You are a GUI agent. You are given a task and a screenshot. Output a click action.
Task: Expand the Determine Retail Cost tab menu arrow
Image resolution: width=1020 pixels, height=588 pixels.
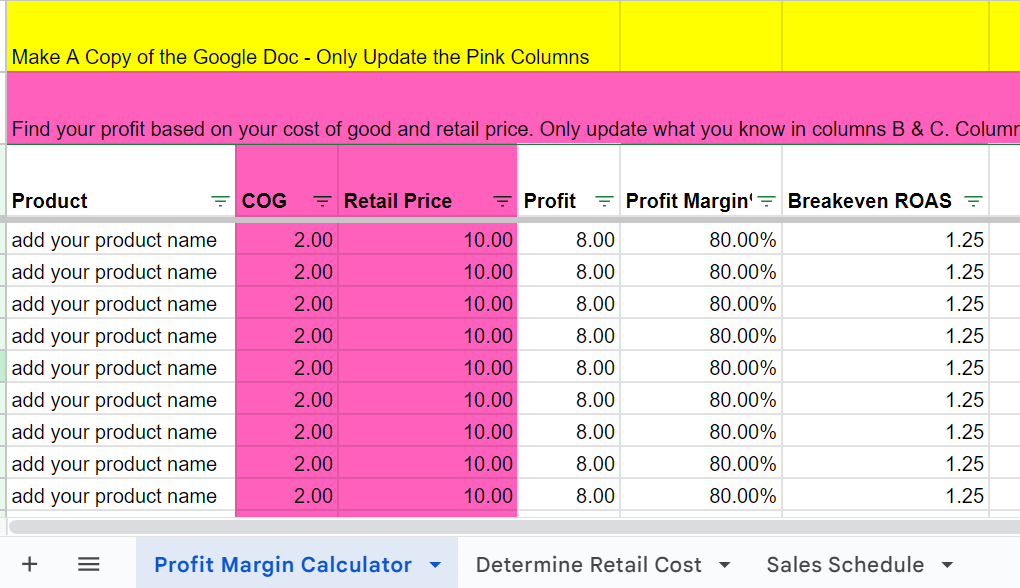point(725,565)
